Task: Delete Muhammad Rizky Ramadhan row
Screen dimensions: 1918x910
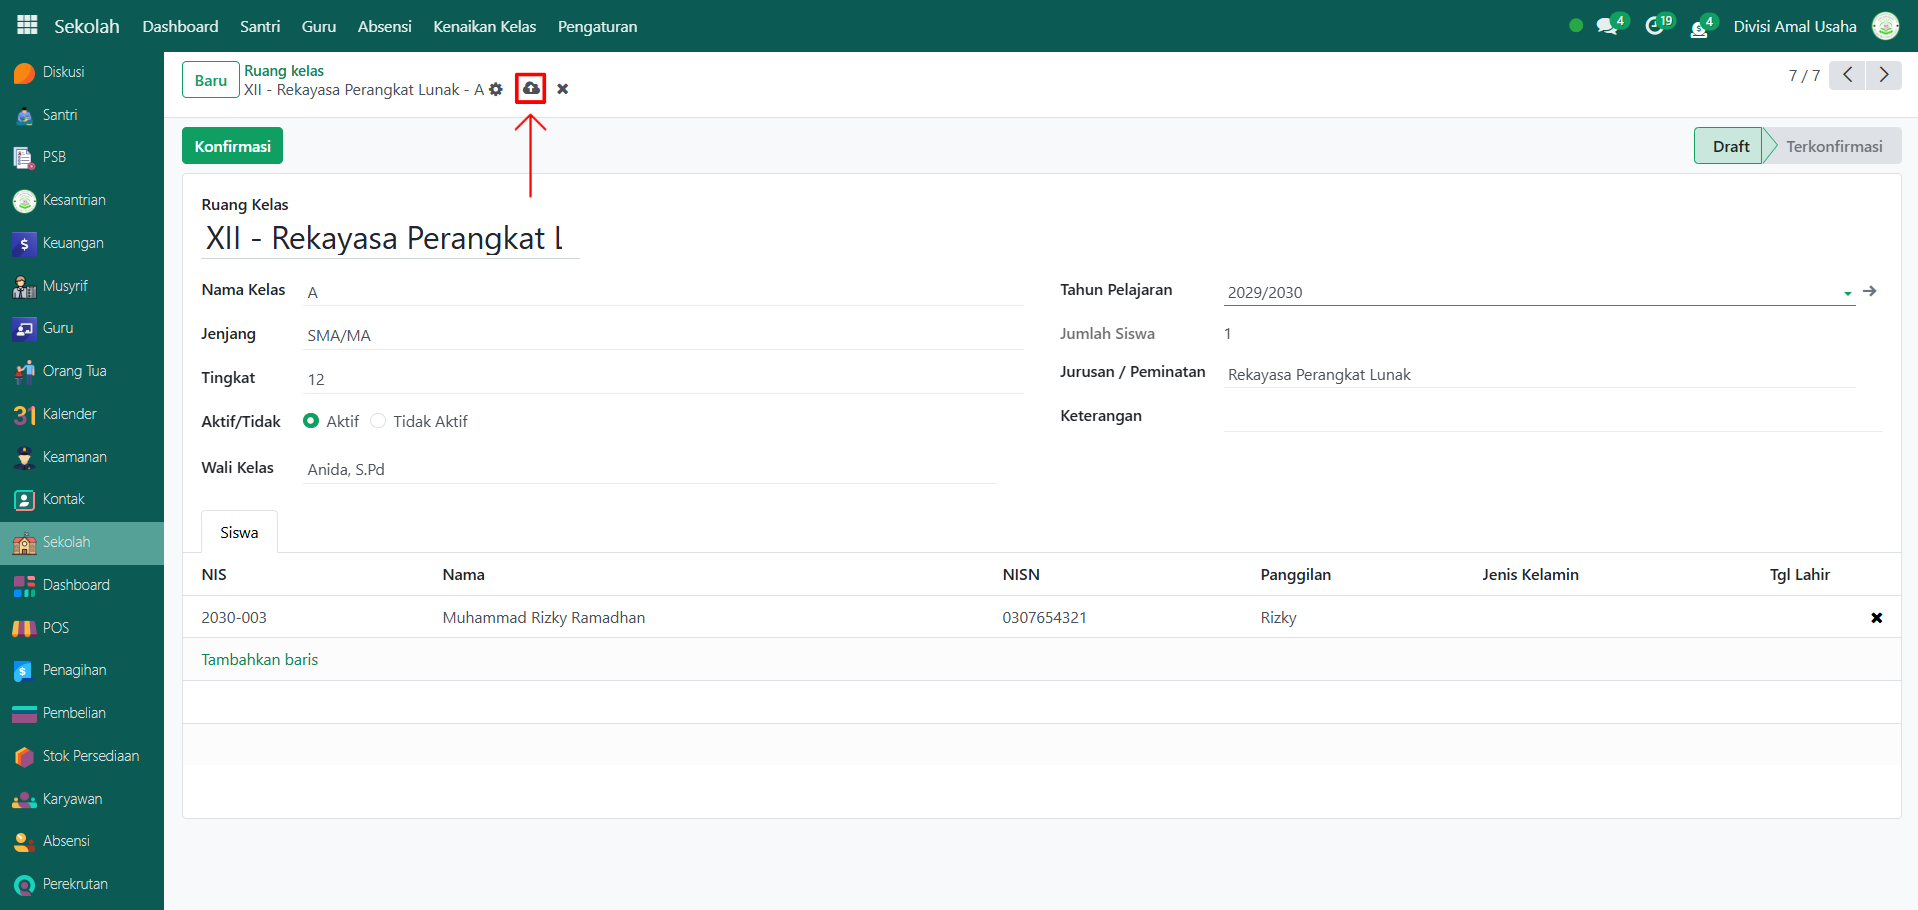Action: 1876,618
